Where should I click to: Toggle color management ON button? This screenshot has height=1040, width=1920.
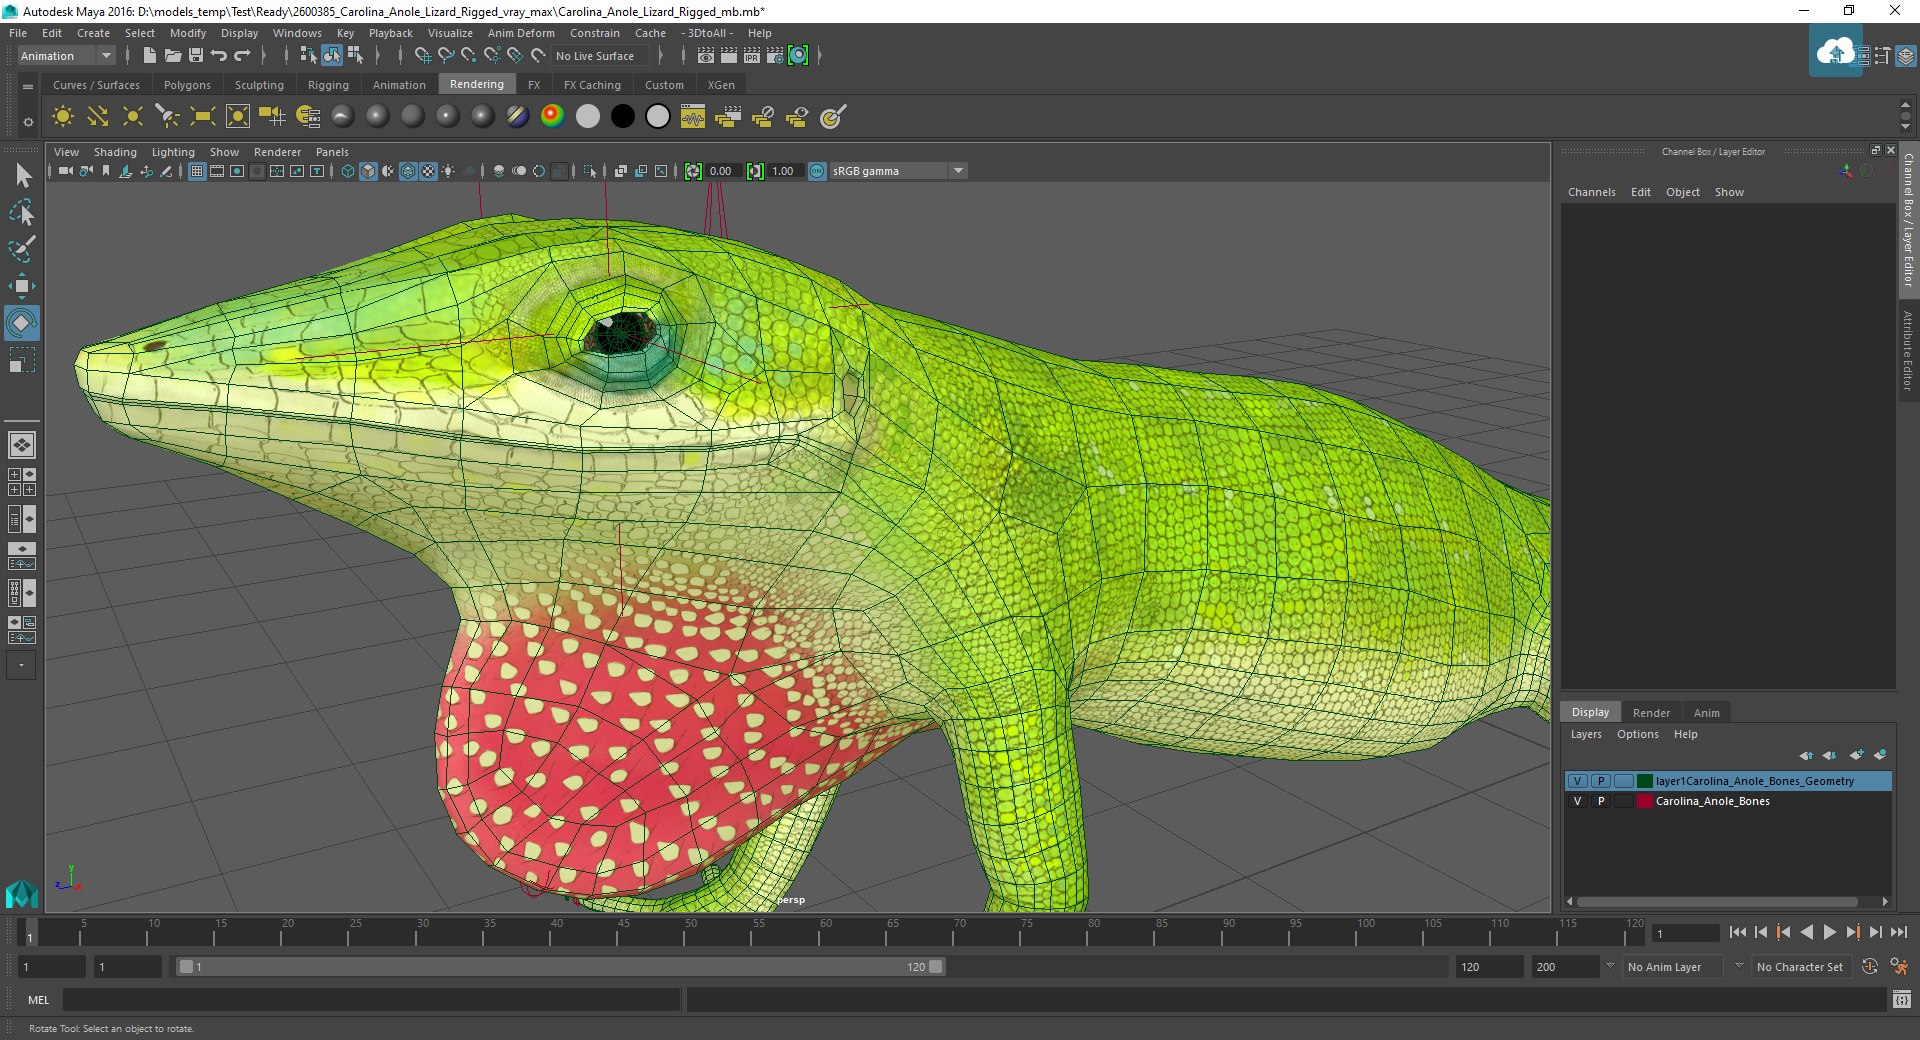pyautogui.click(x=817, y=171)
